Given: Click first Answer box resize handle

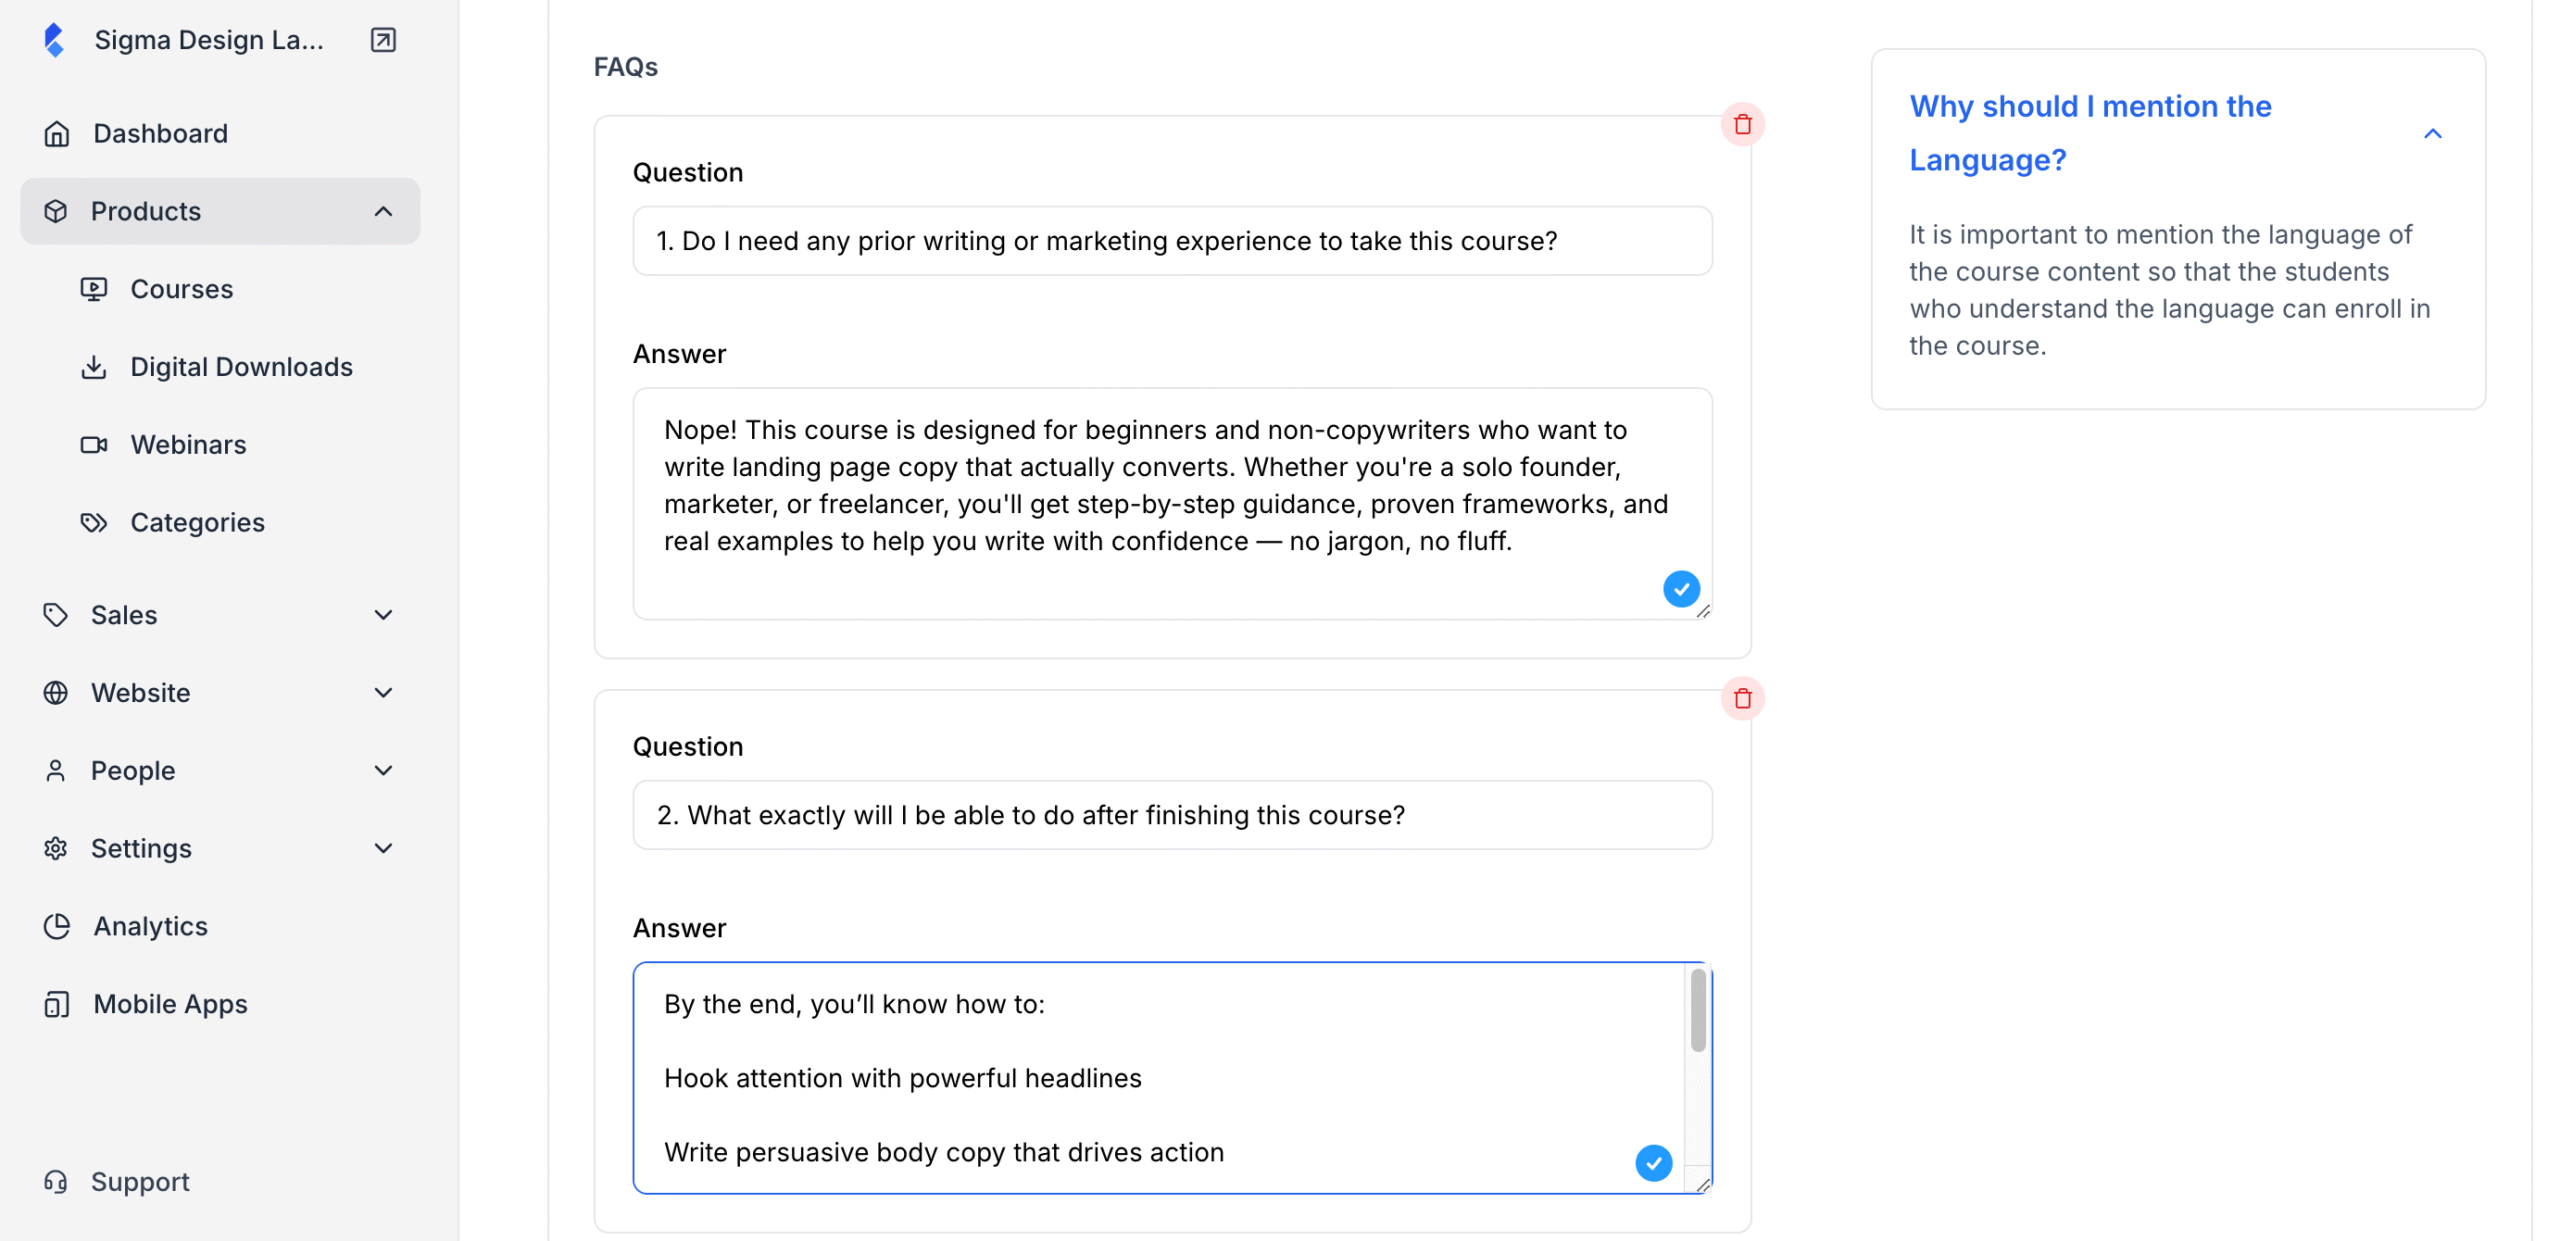Looking at the screenshot, I should (x=1704, y=611).
